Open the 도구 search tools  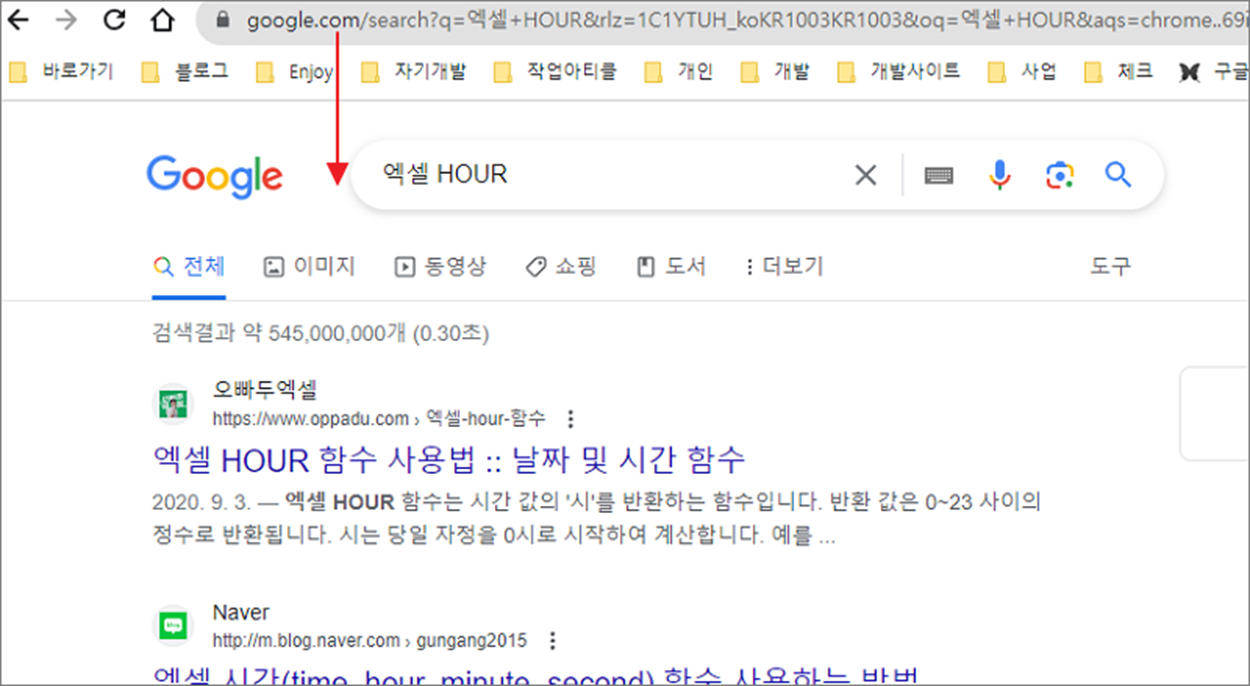(x=1110, y=267)
